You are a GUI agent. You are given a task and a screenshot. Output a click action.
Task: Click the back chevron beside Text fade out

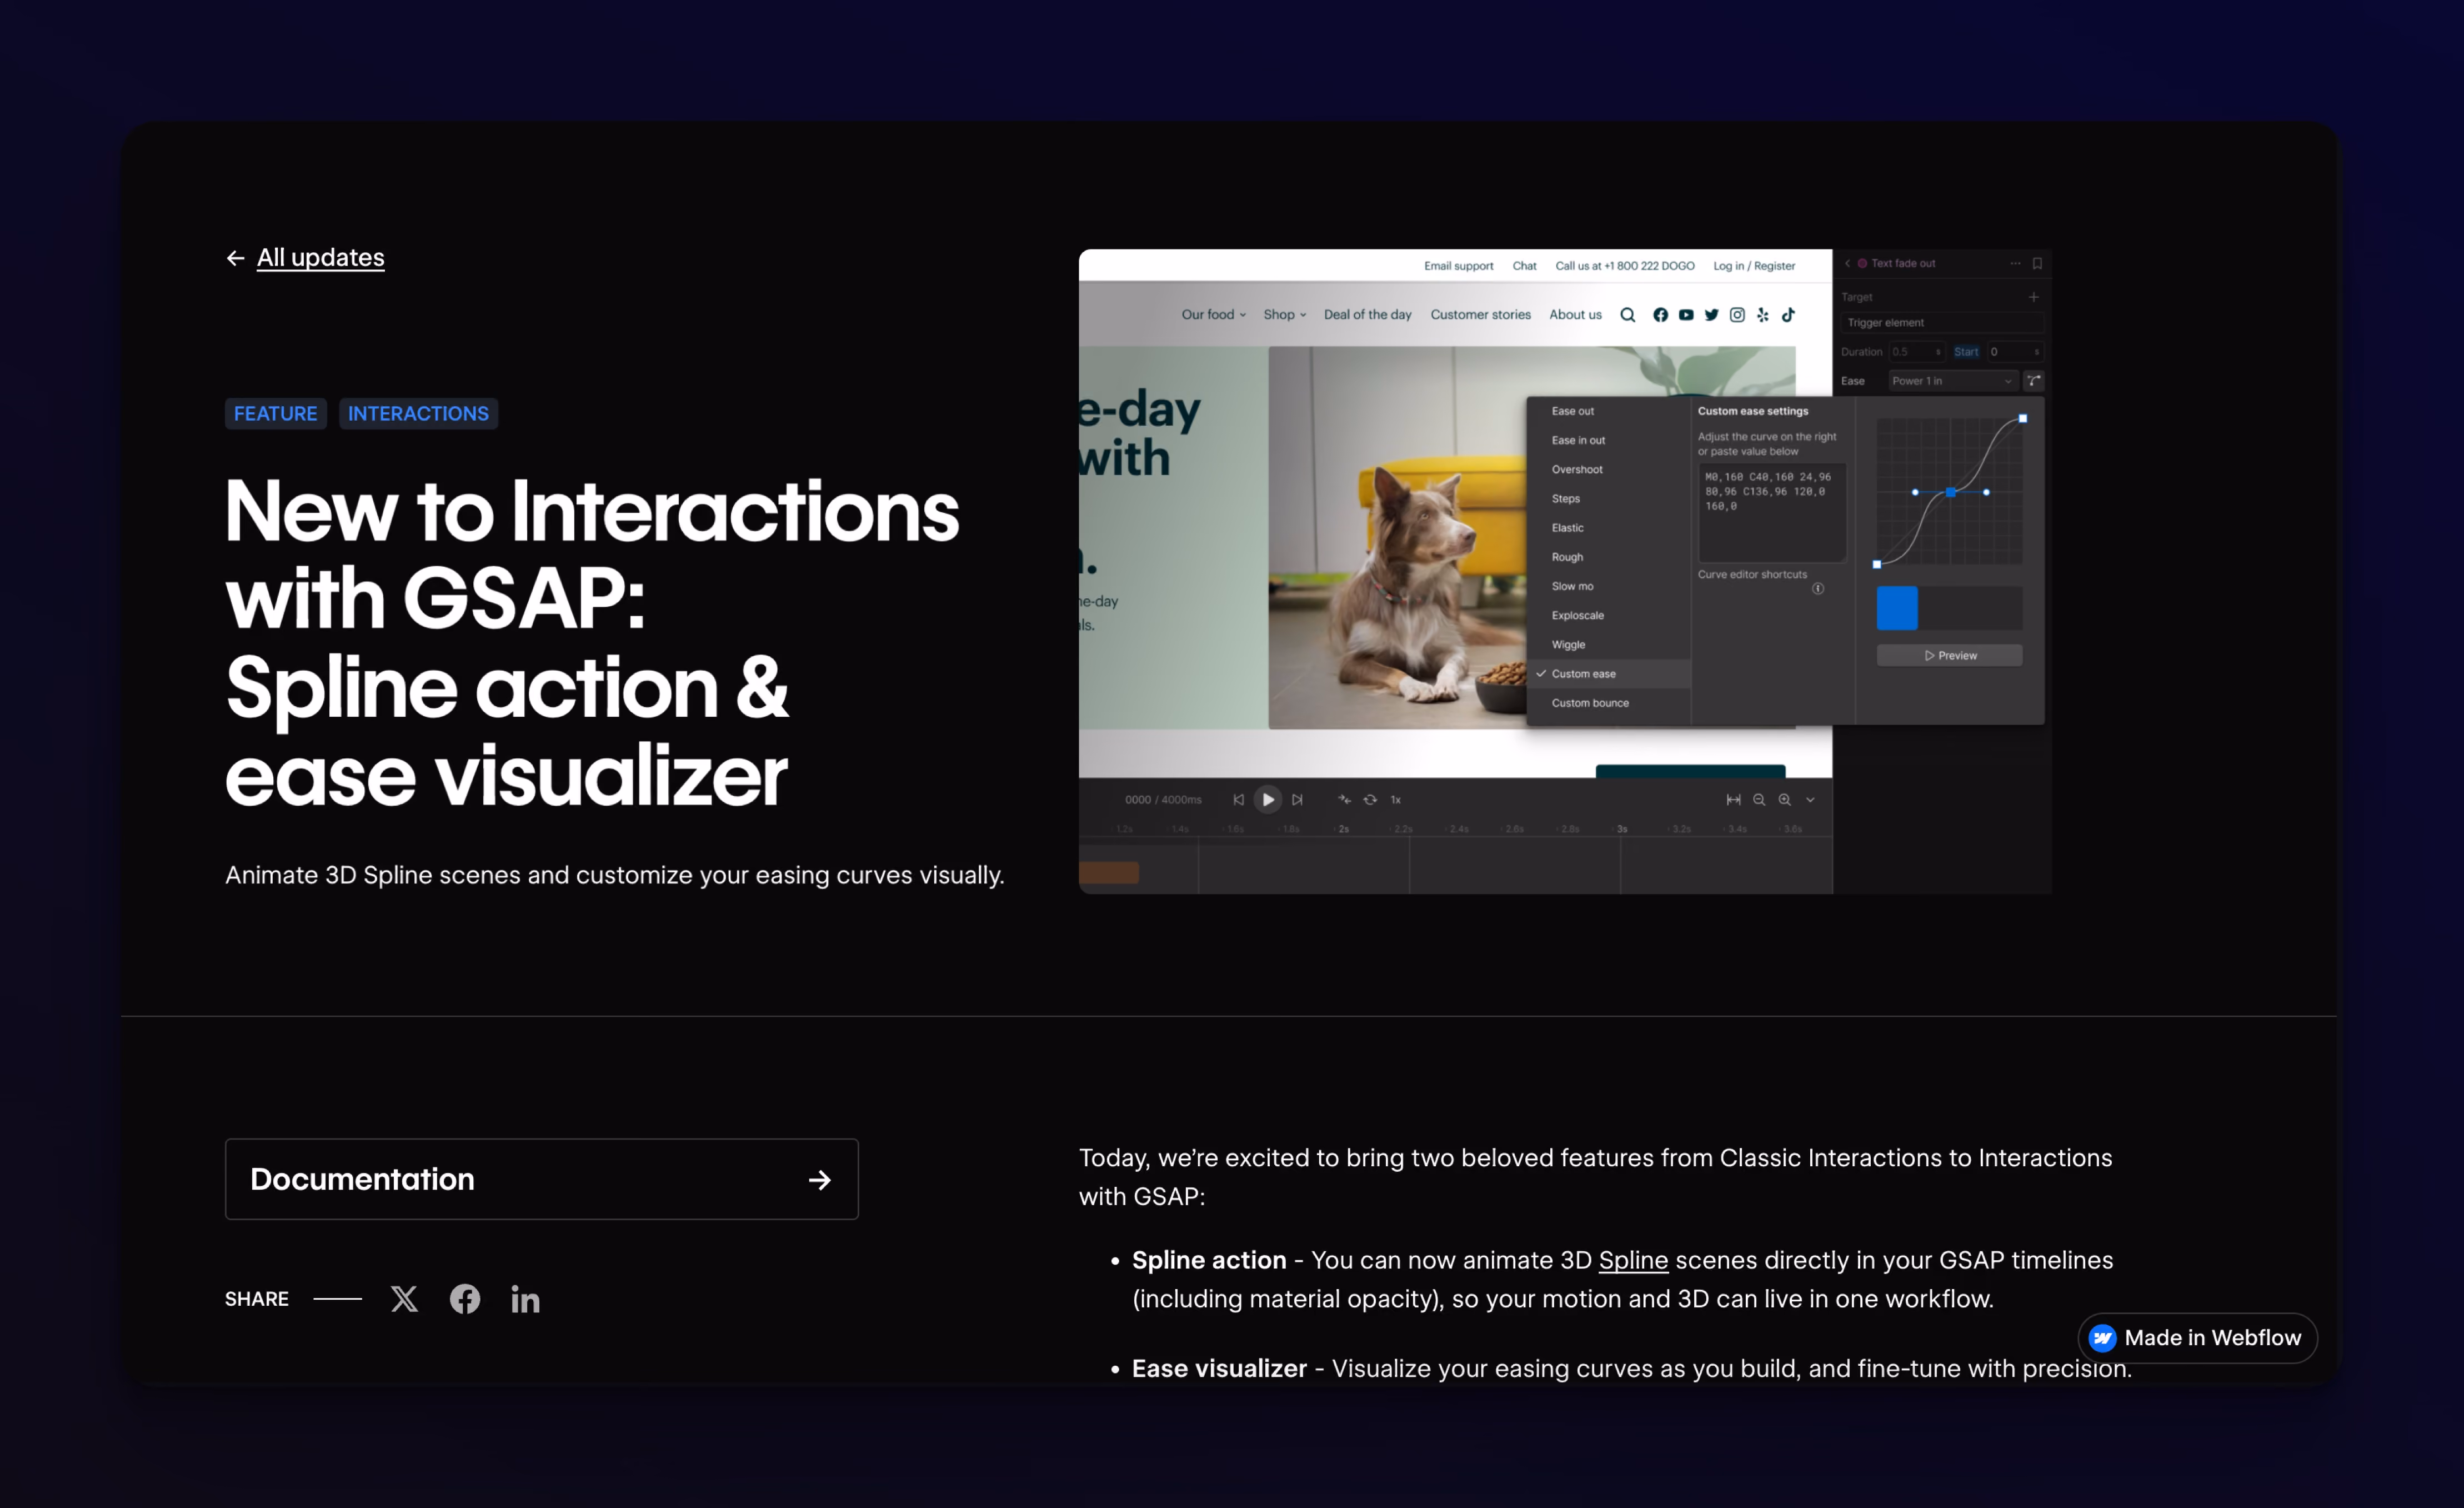click(1847, 264)
